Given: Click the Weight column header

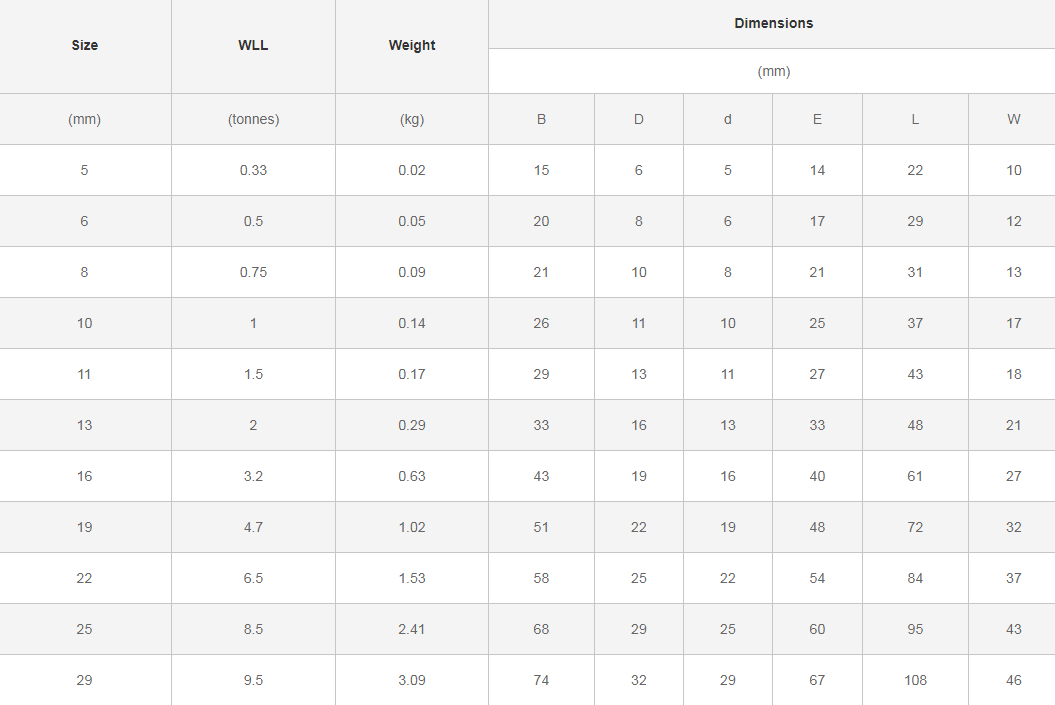Looking at the screenshot, I should (412, 45).
